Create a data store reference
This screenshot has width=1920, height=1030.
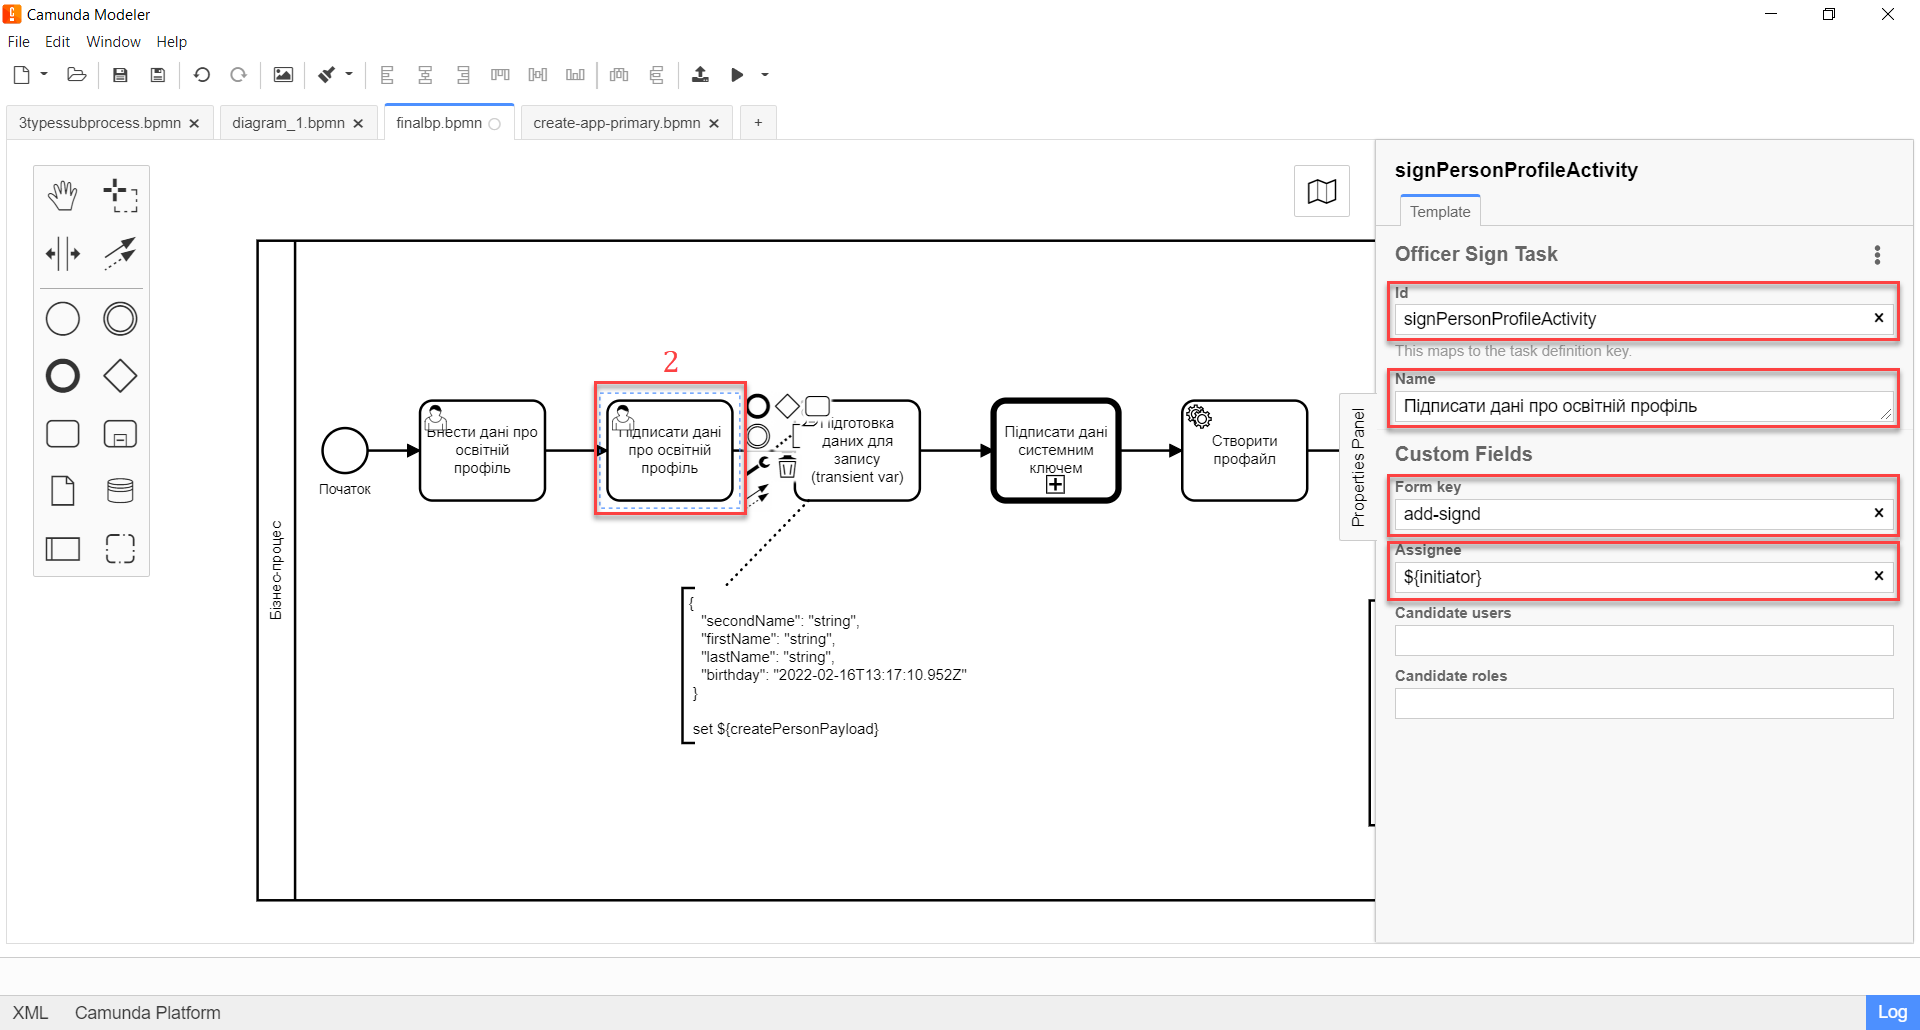click(x=120, y=491)
